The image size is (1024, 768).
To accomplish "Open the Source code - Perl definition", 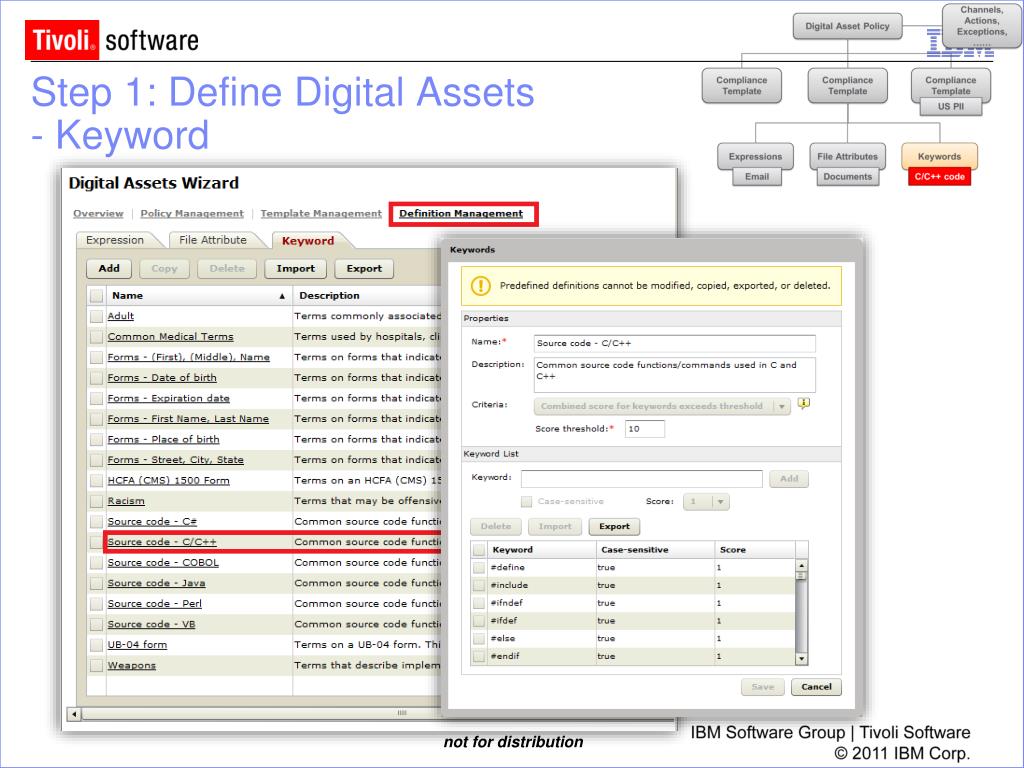I will (155, 604).
